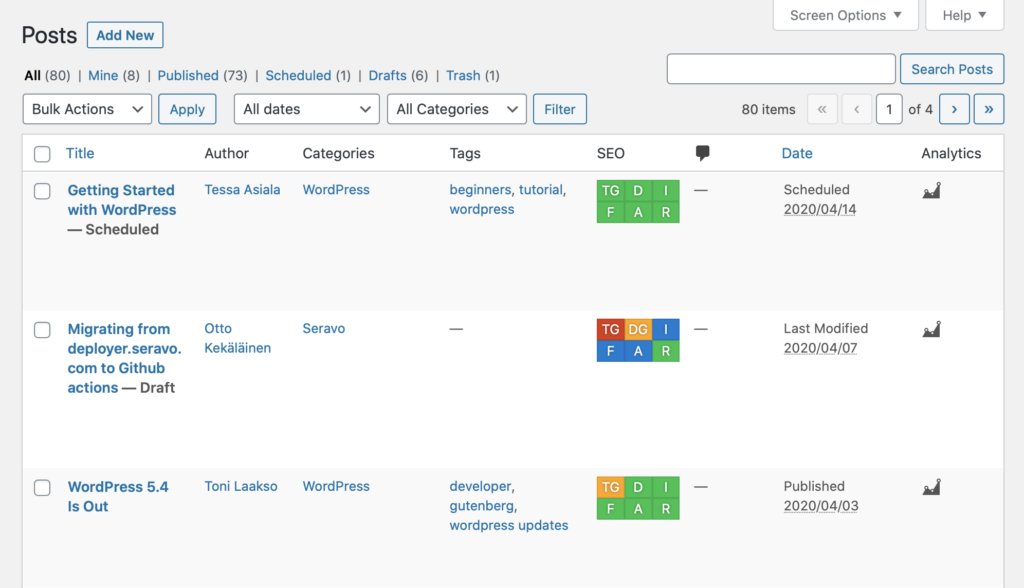This screenshot has height=588, width=1024.
Task: Click orange DG SEO badge on Migrating post
Action: 638,329
